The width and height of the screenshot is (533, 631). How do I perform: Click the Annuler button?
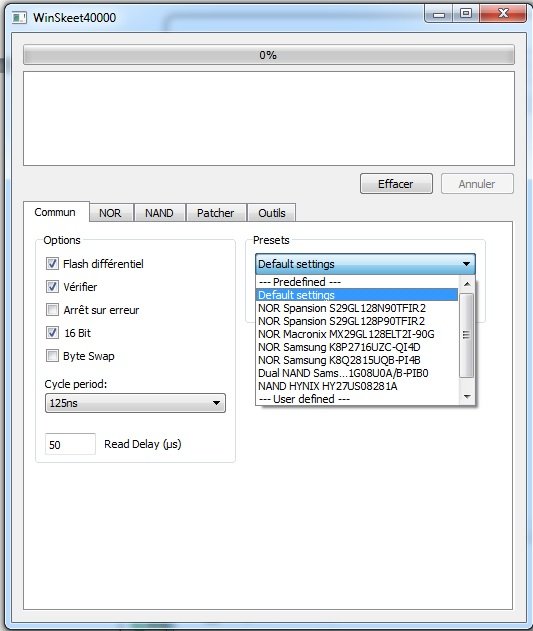coord(477,184)
